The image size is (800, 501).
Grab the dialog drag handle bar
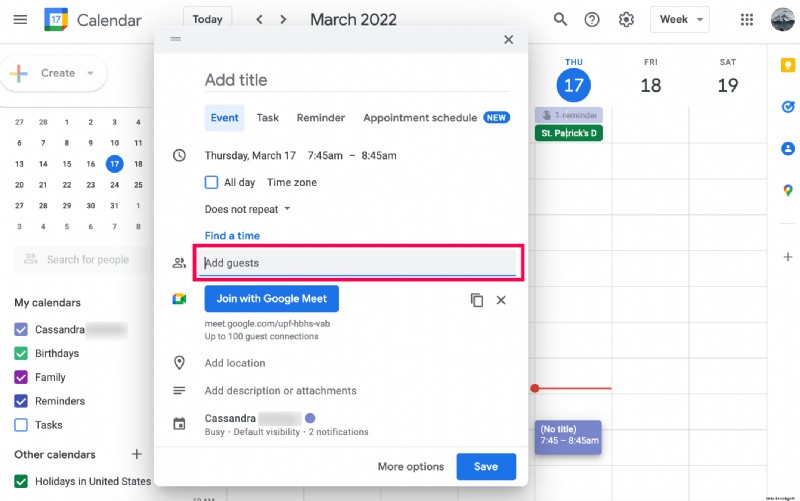click(x=176, y=39)
